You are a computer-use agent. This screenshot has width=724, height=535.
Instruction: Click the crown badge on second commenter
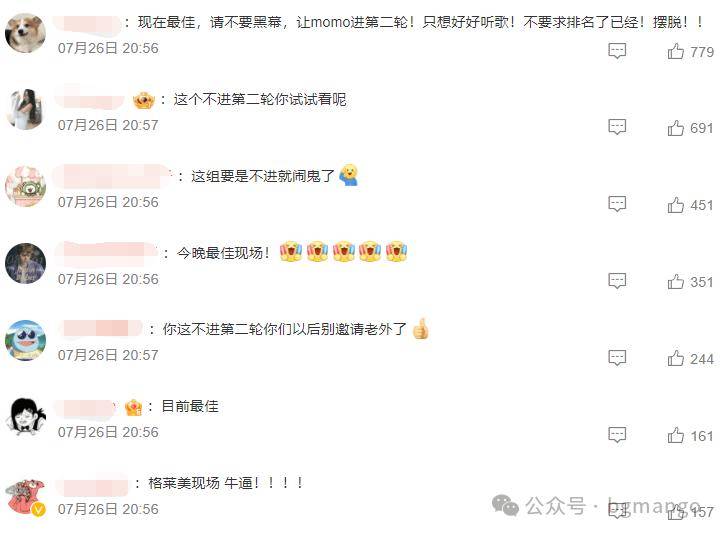tap(144, 100)
